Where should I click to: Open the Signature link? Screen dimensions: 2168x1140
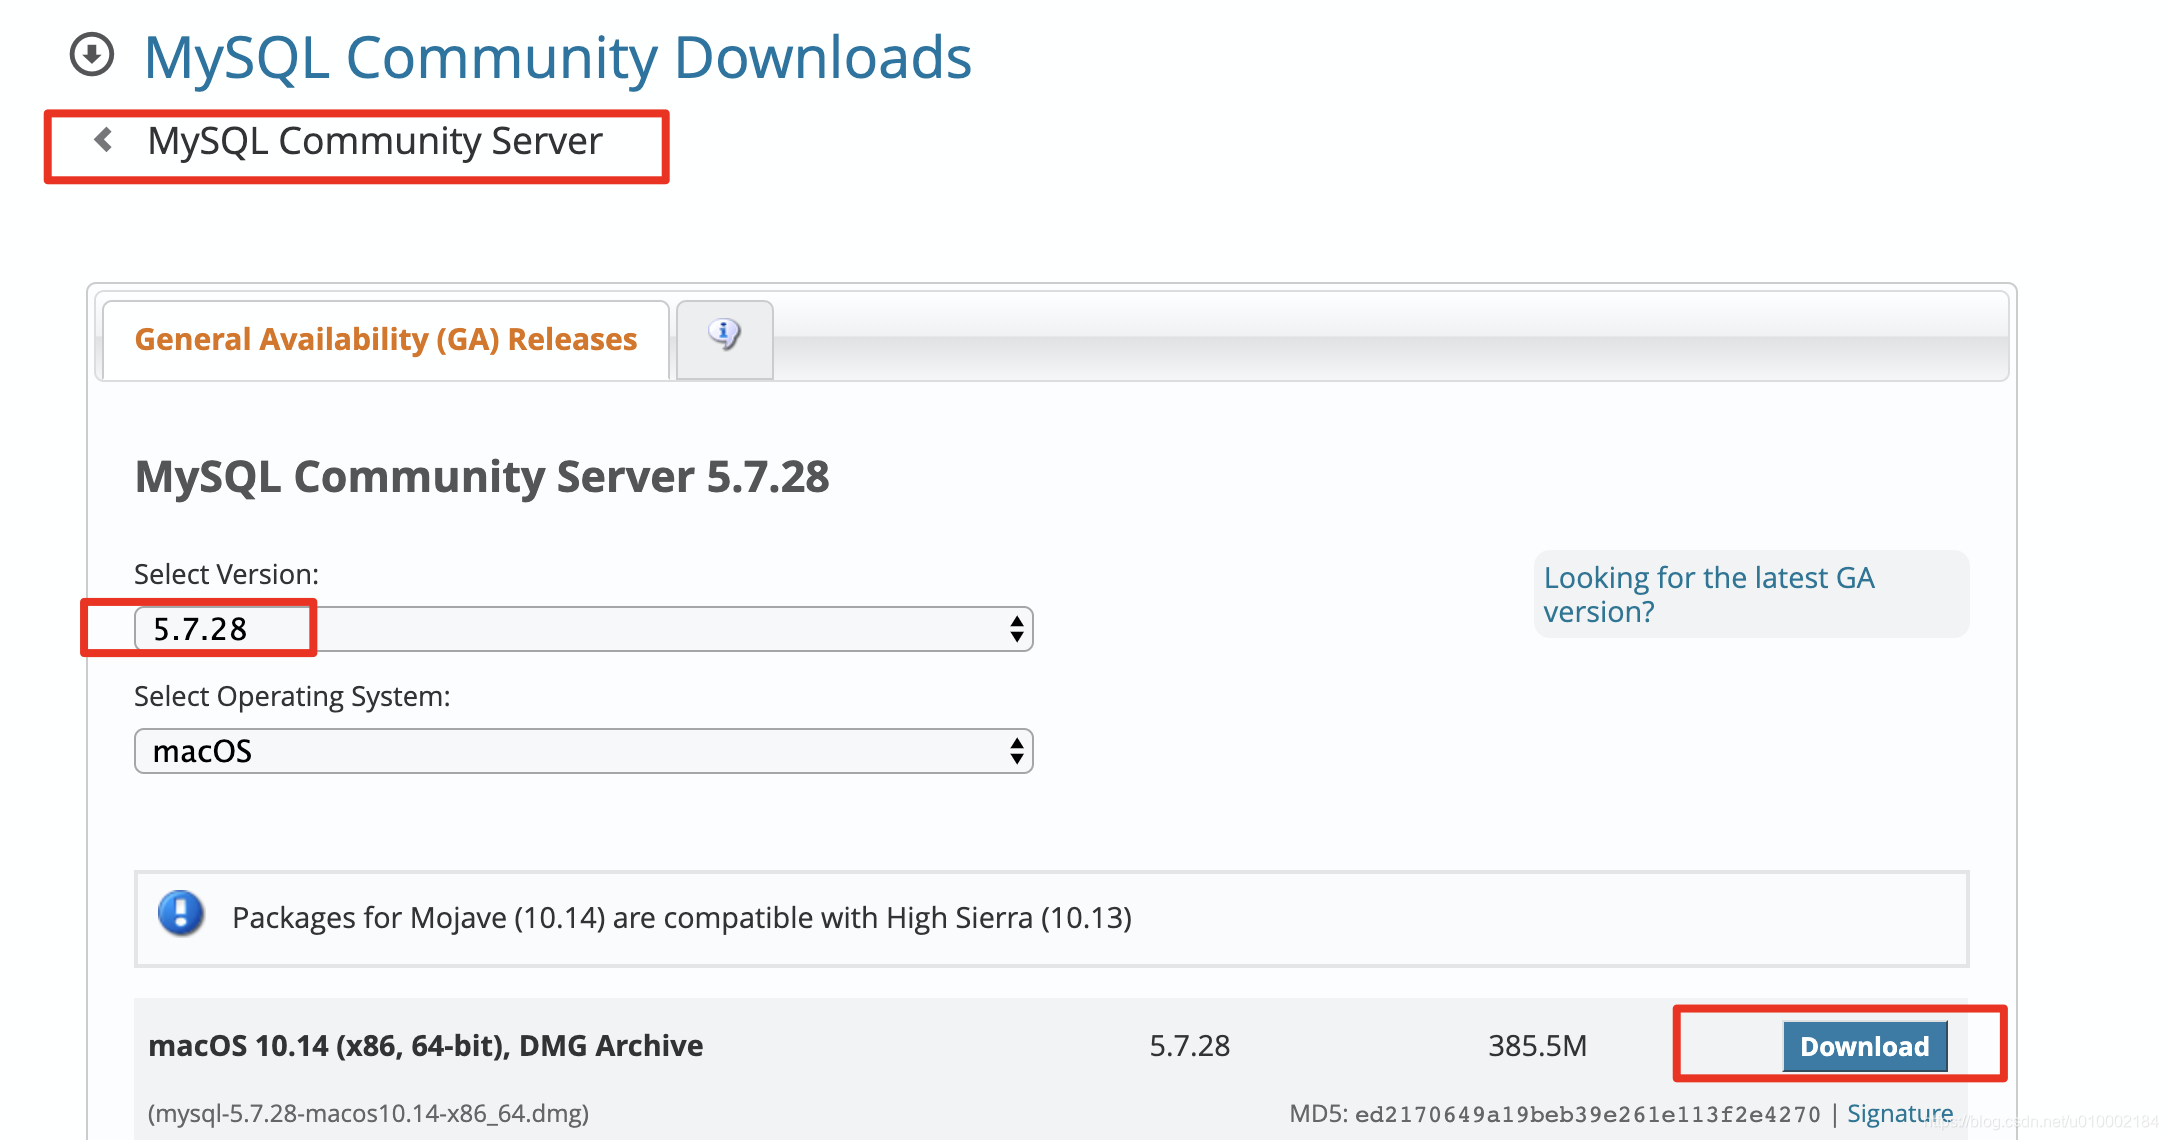click(x=1899, y=1113)
